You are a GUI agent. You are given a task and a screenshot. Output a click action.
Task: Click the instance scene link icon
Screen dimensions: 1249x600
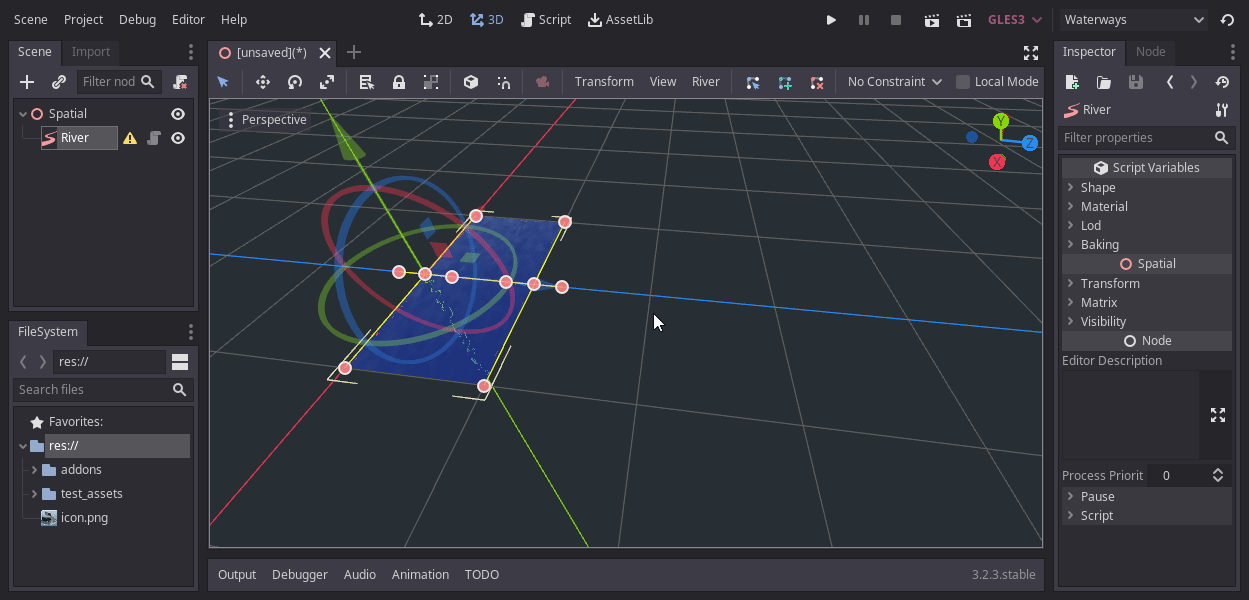click(x=59, y=82)
